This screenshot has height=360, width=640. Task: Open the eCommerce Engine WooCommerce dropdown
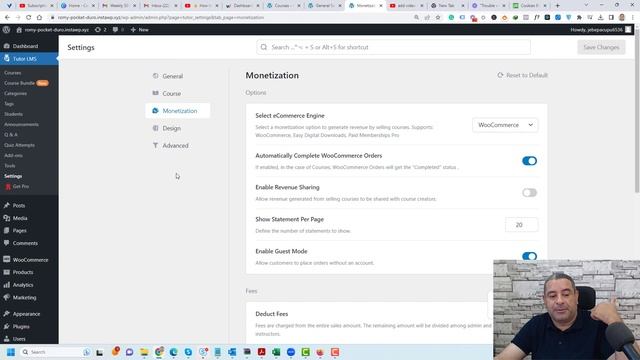[505, 125]
